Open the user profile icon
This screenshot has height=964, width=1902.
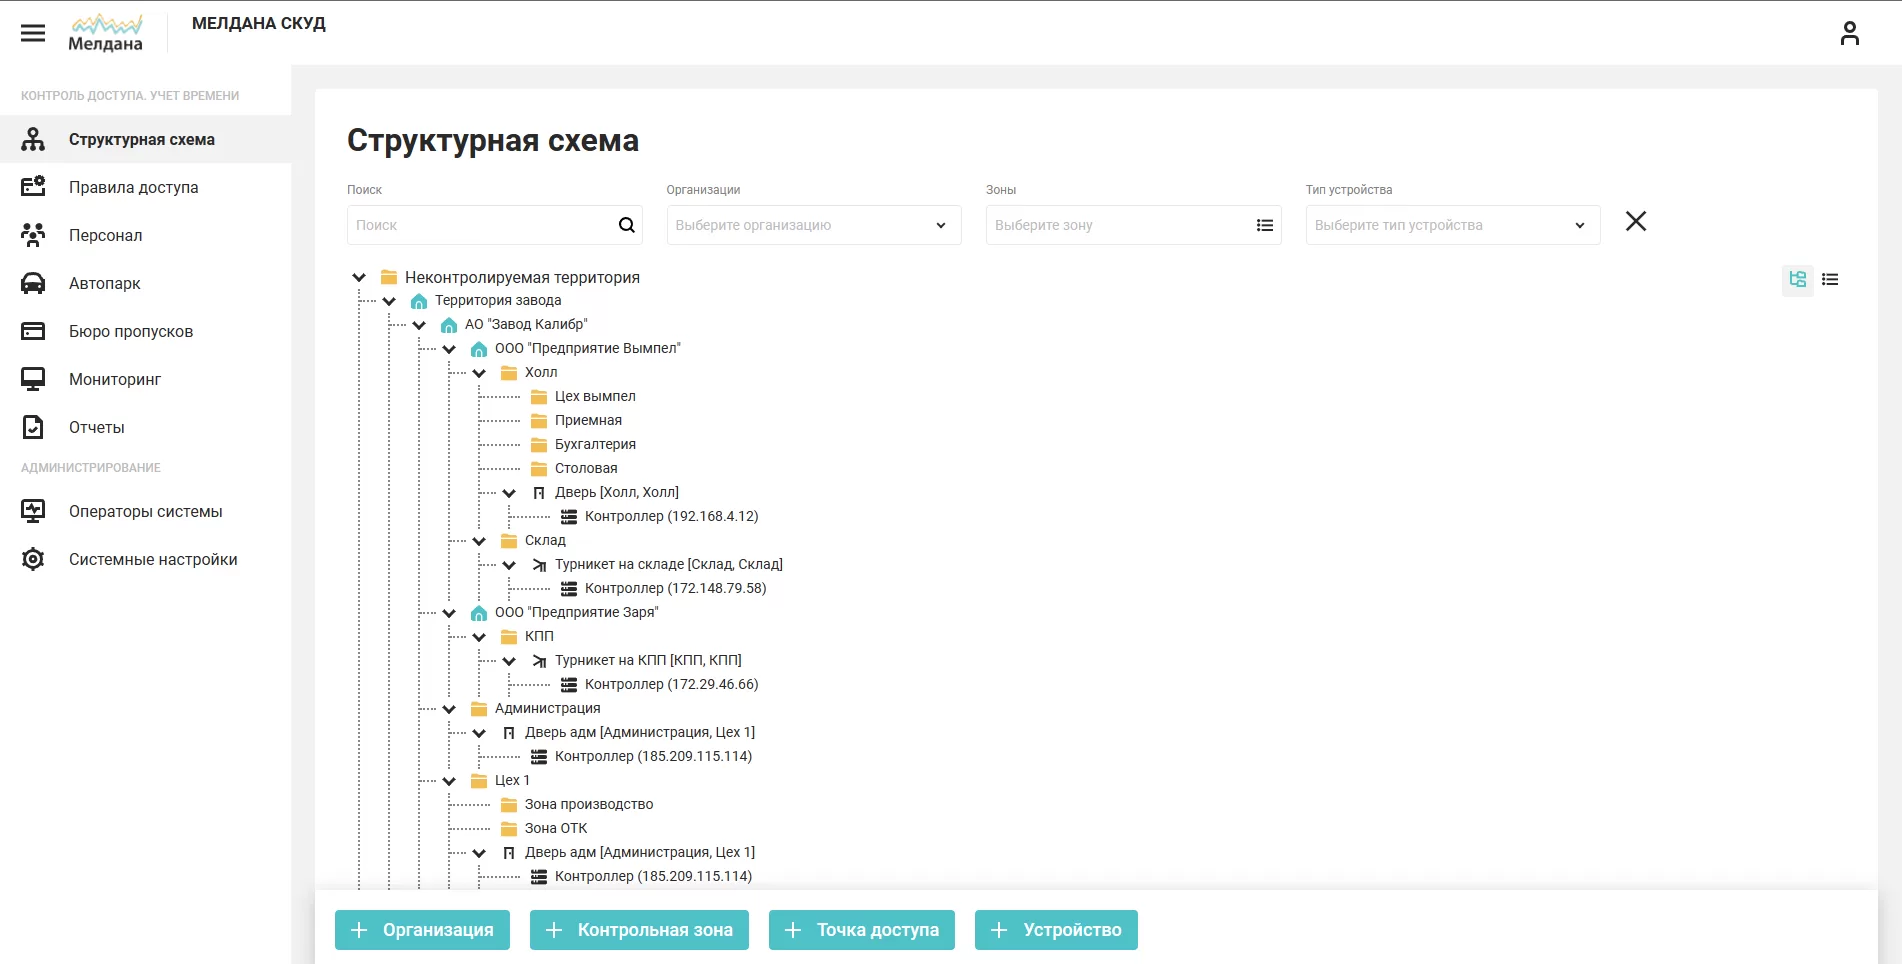point(1849,33)
